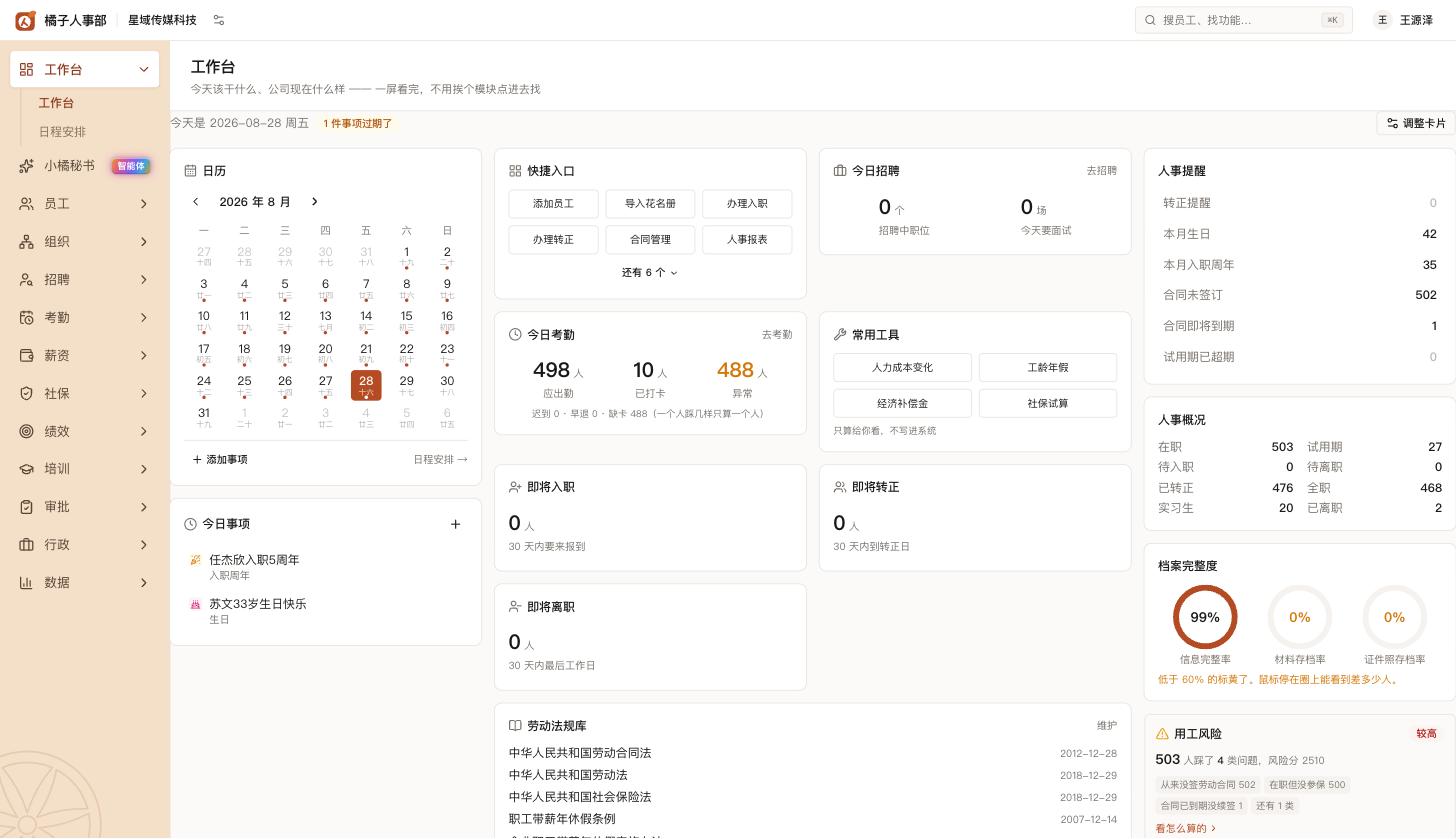Expand the 招聘 sidebar menu
The height and width of the screenshot is (839, 1456).
pyautogui.click(x=143, y=280)
